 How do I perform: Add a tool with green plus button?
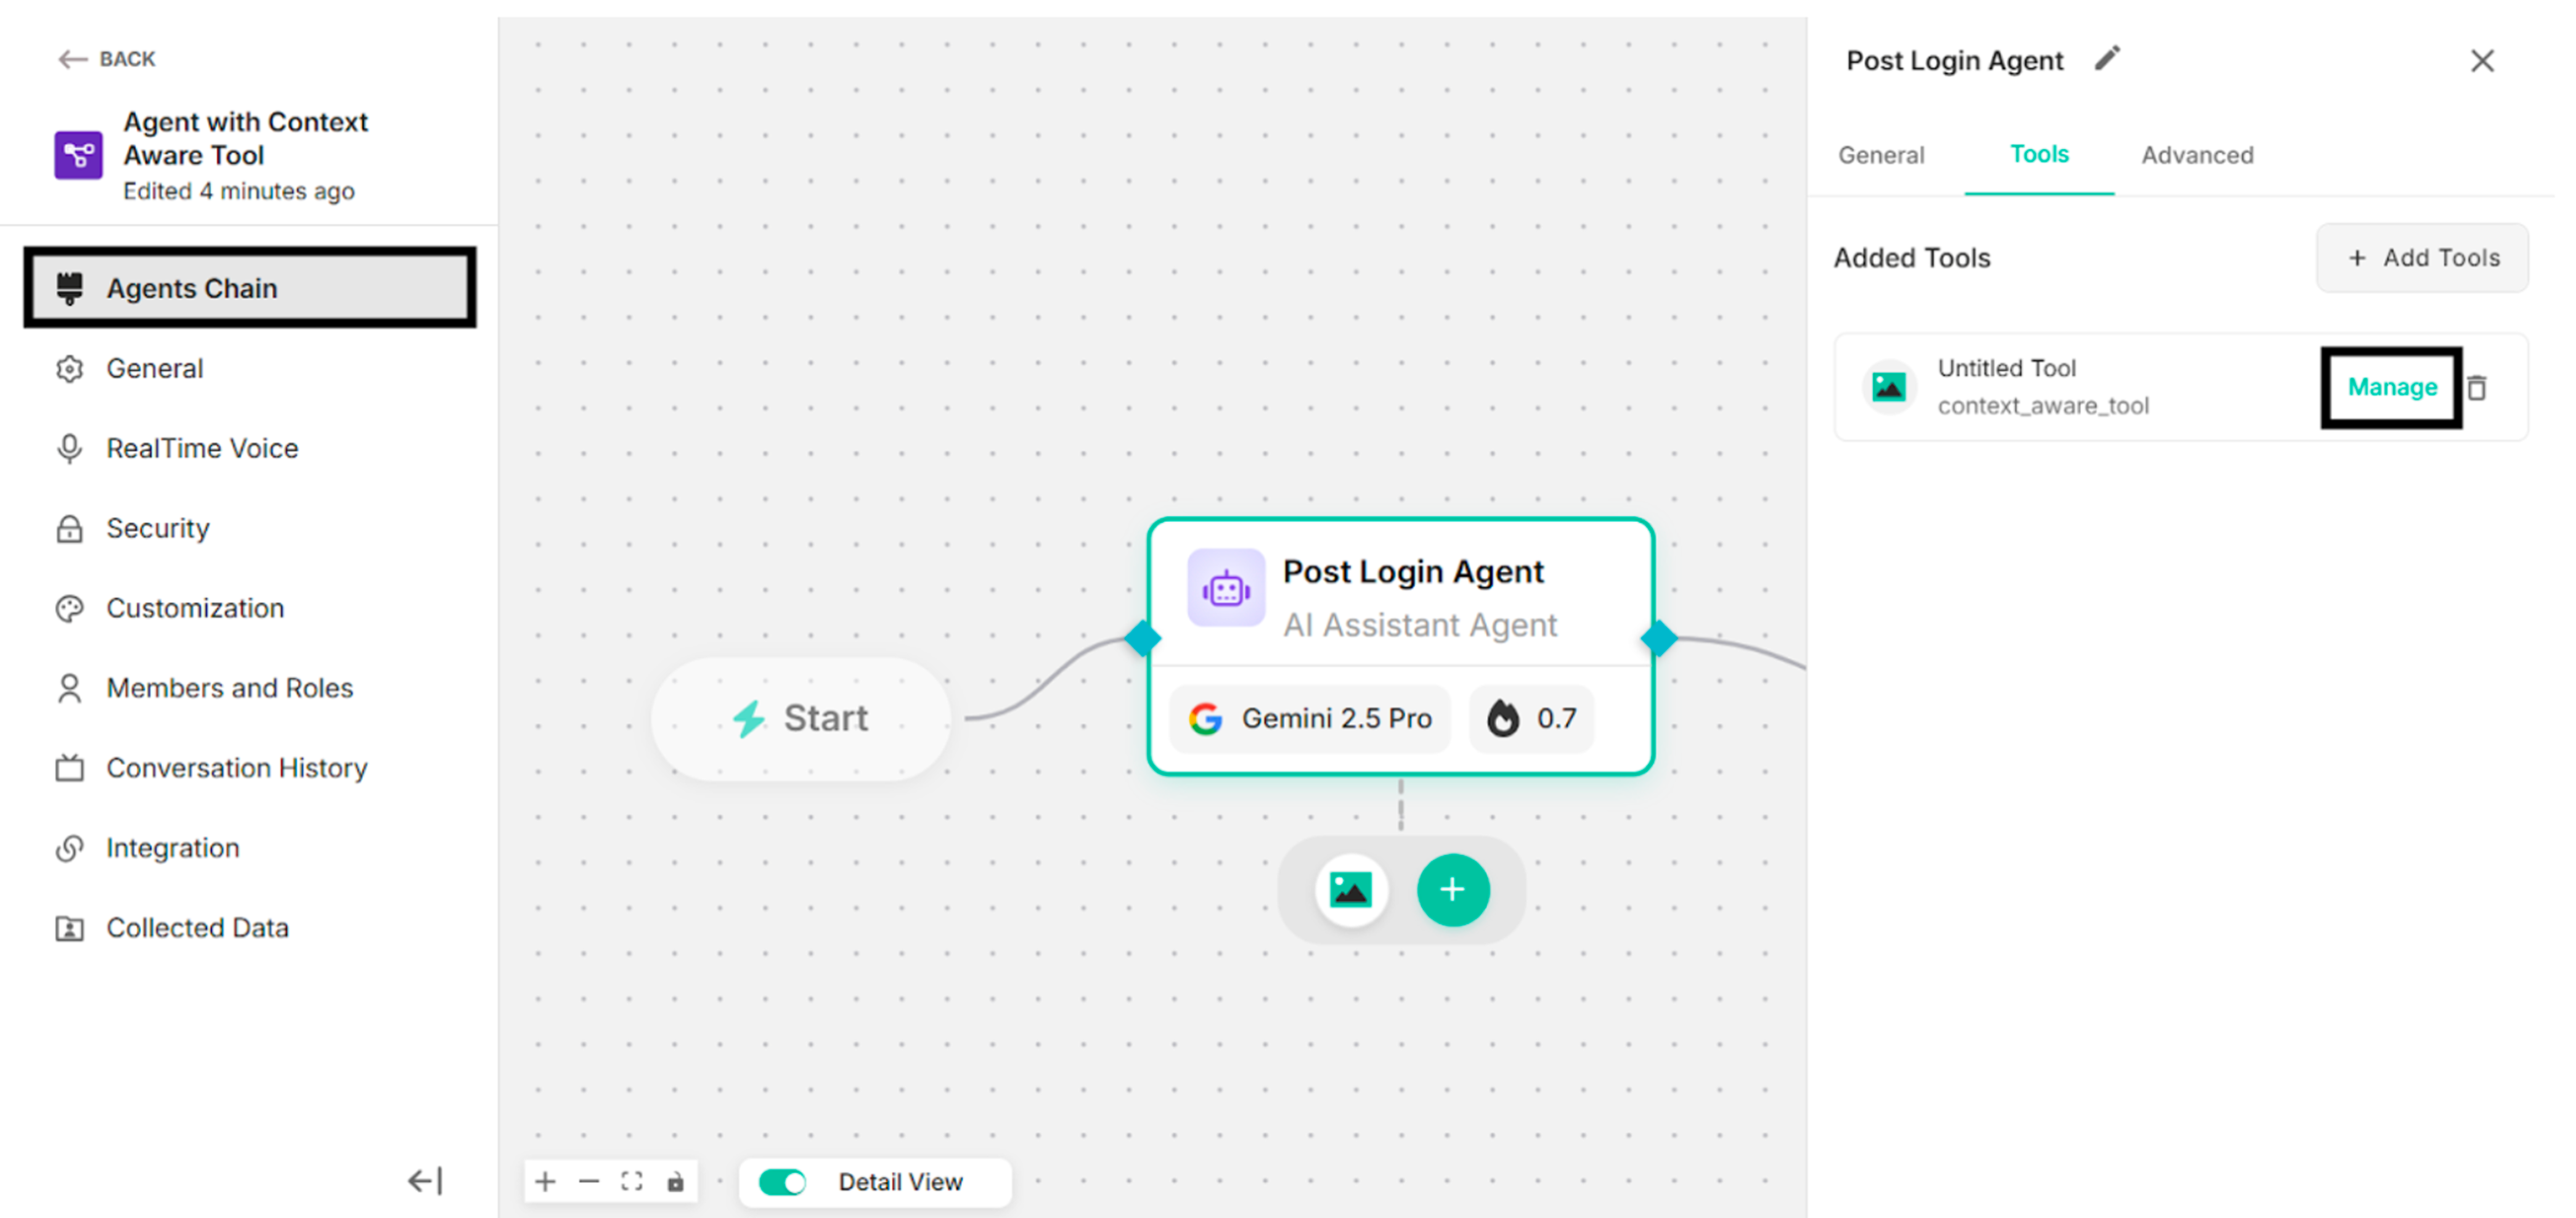coord(1453,890)
